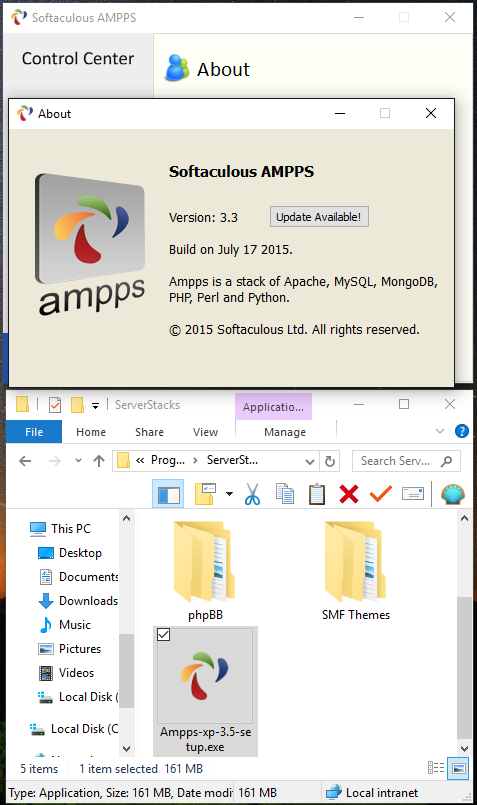The height and width of the screenshot is (805, 477).
Task: Click the About user icon in the main AMPPS window
Action: [x=178, y=68]
